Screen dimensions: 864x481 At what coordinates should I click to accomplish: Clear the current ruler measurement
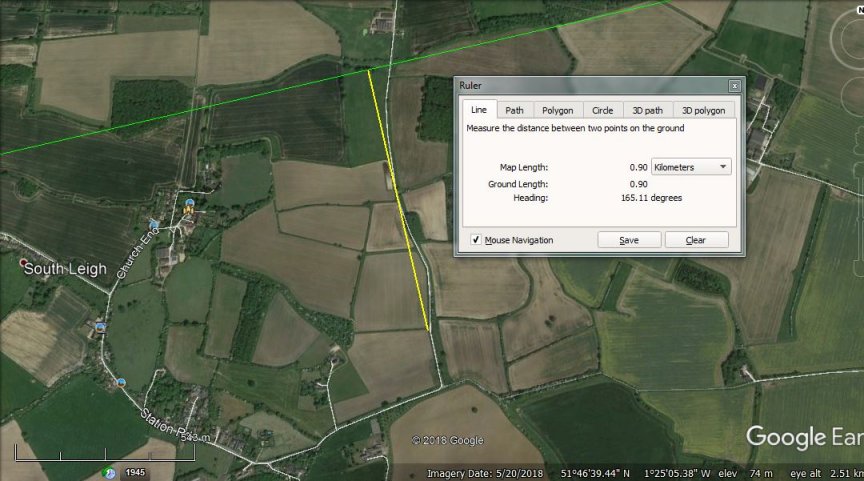[695, 240]
